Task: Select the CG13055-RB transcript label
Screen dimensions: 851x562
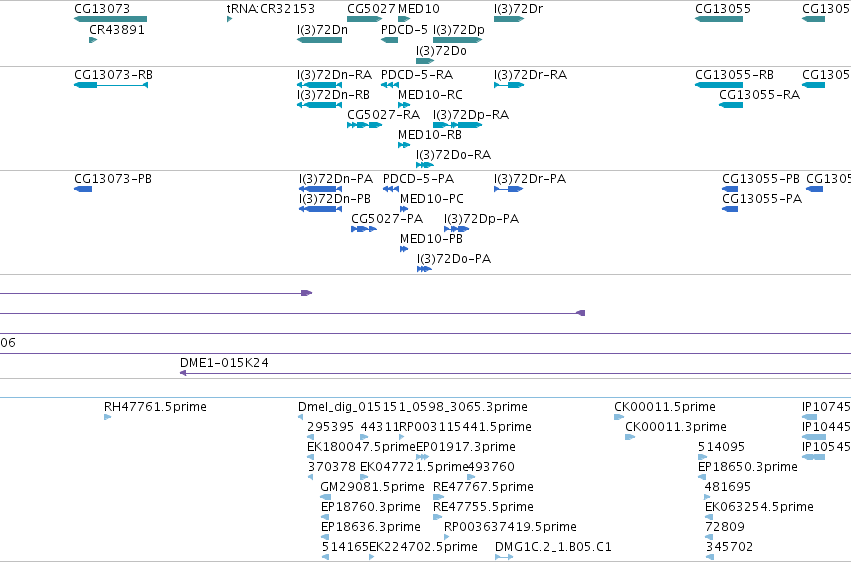Action: [x=734, y=74]
